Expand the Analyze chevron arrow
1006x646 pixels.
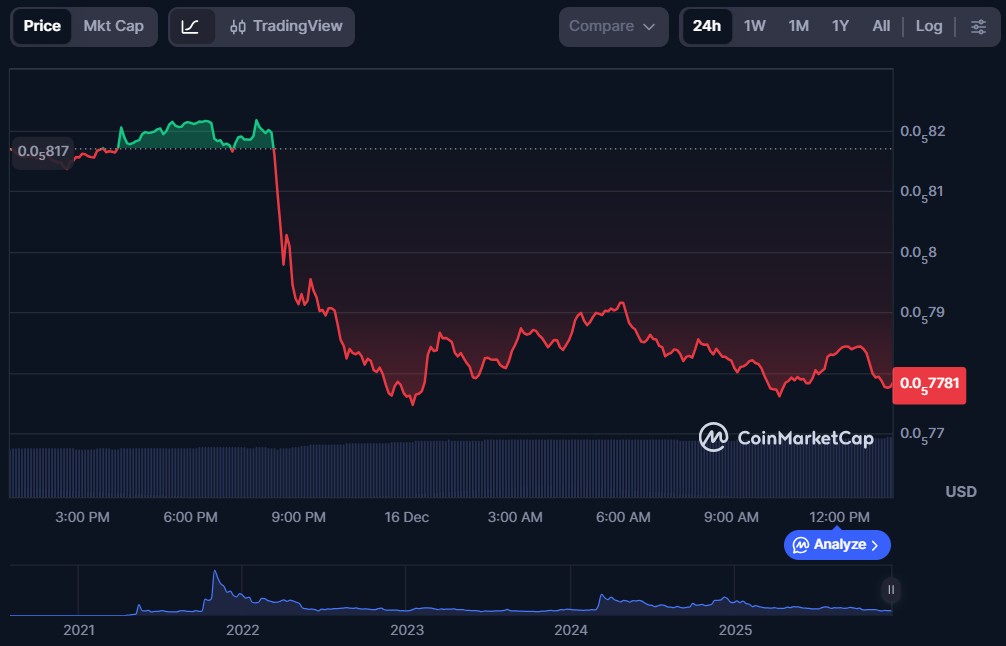pos(875,545)
